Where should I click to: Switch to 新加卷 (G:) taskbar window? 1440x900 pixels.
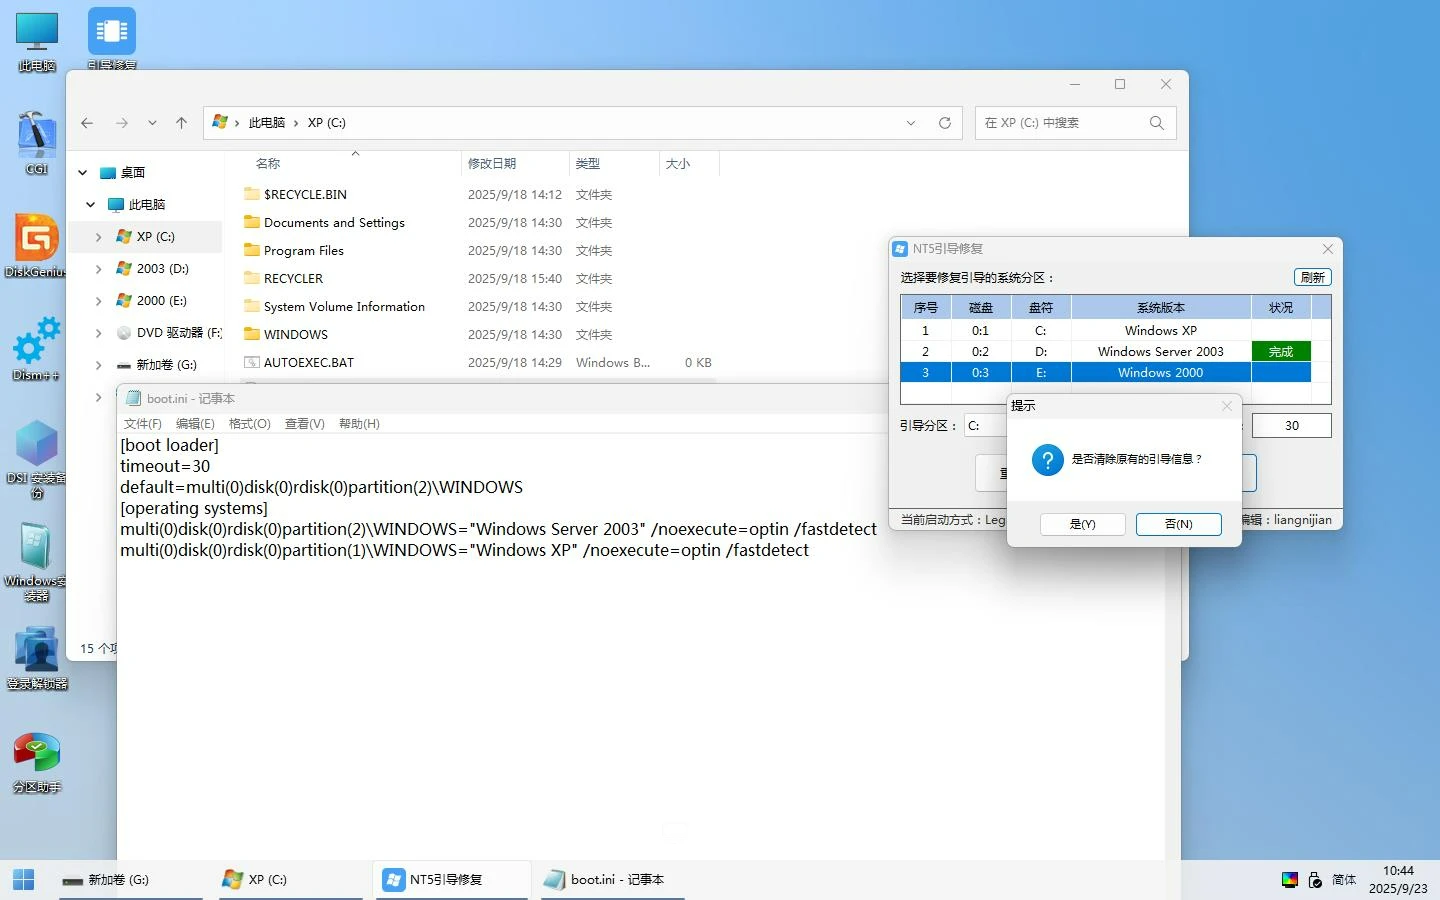tap(130, 880)
